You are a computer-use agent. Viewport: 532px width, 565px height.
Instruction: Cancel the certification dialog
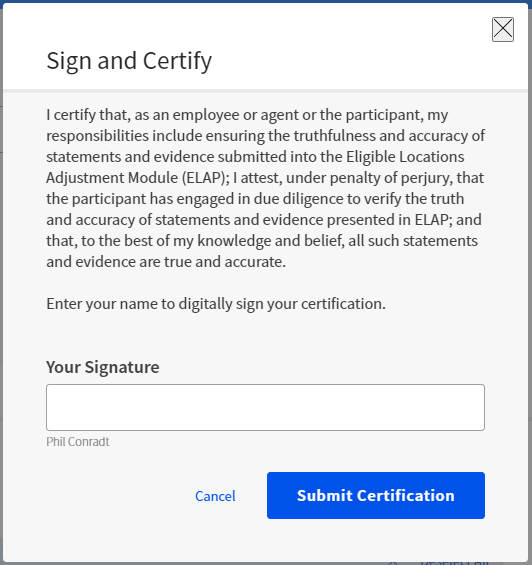215,496
